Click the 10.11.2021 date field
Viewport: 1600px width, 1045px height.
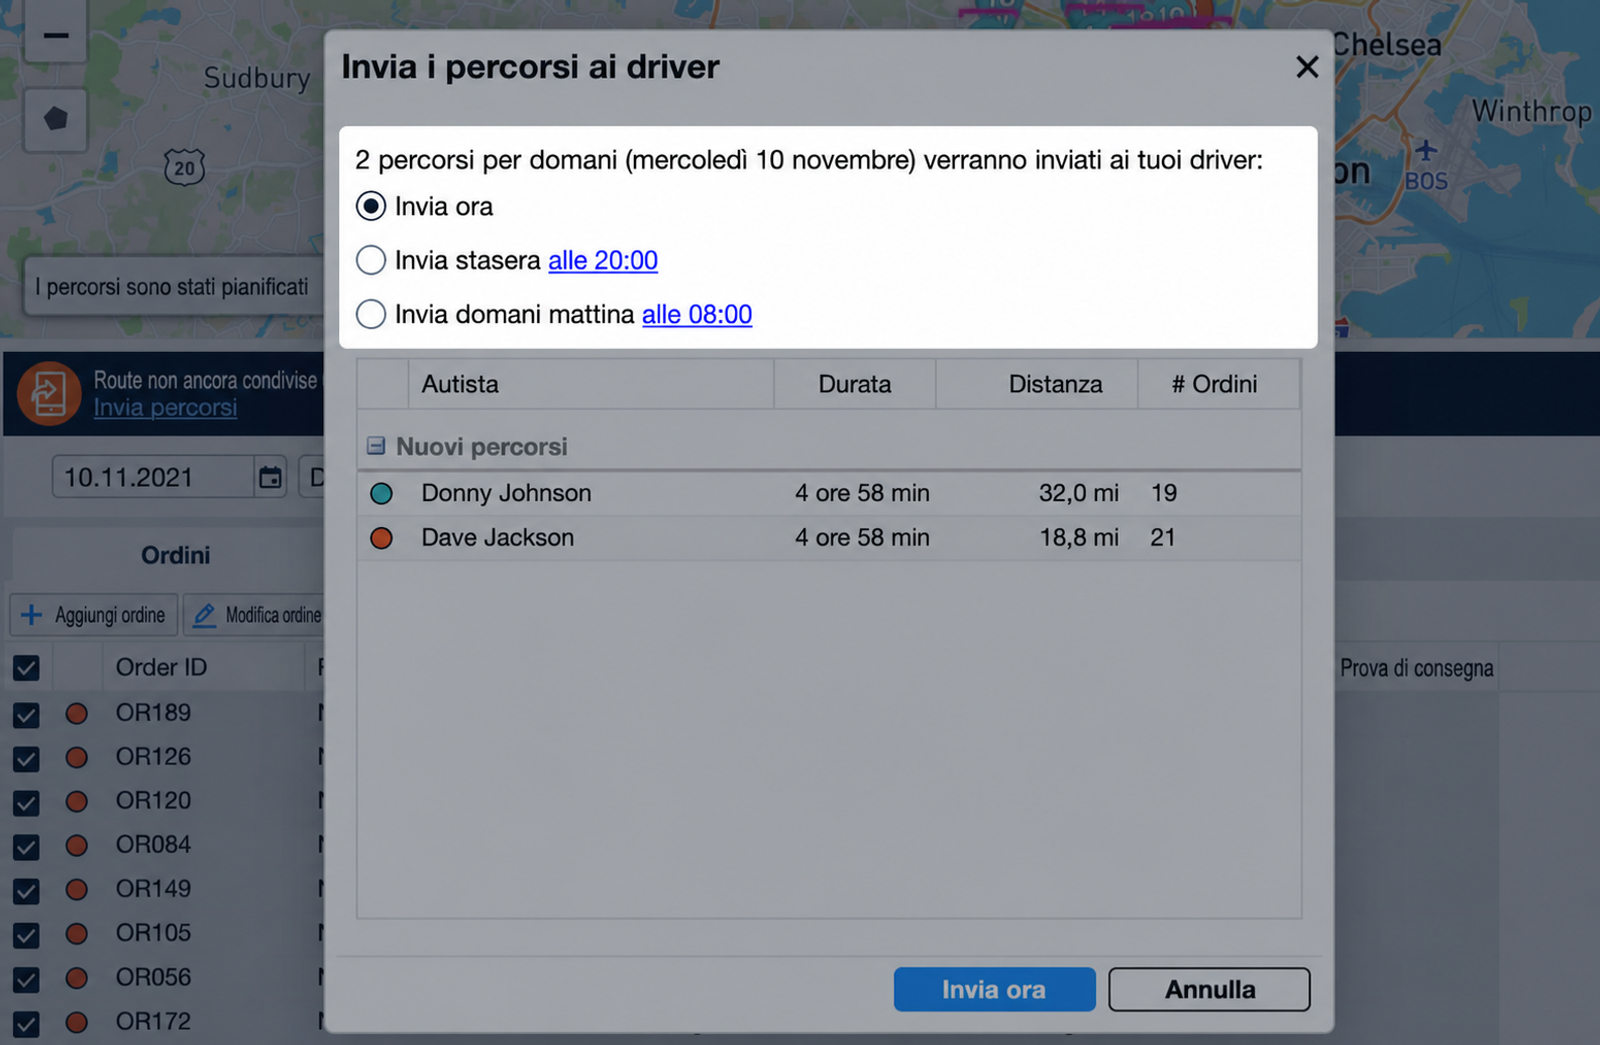tap(153, 477)
